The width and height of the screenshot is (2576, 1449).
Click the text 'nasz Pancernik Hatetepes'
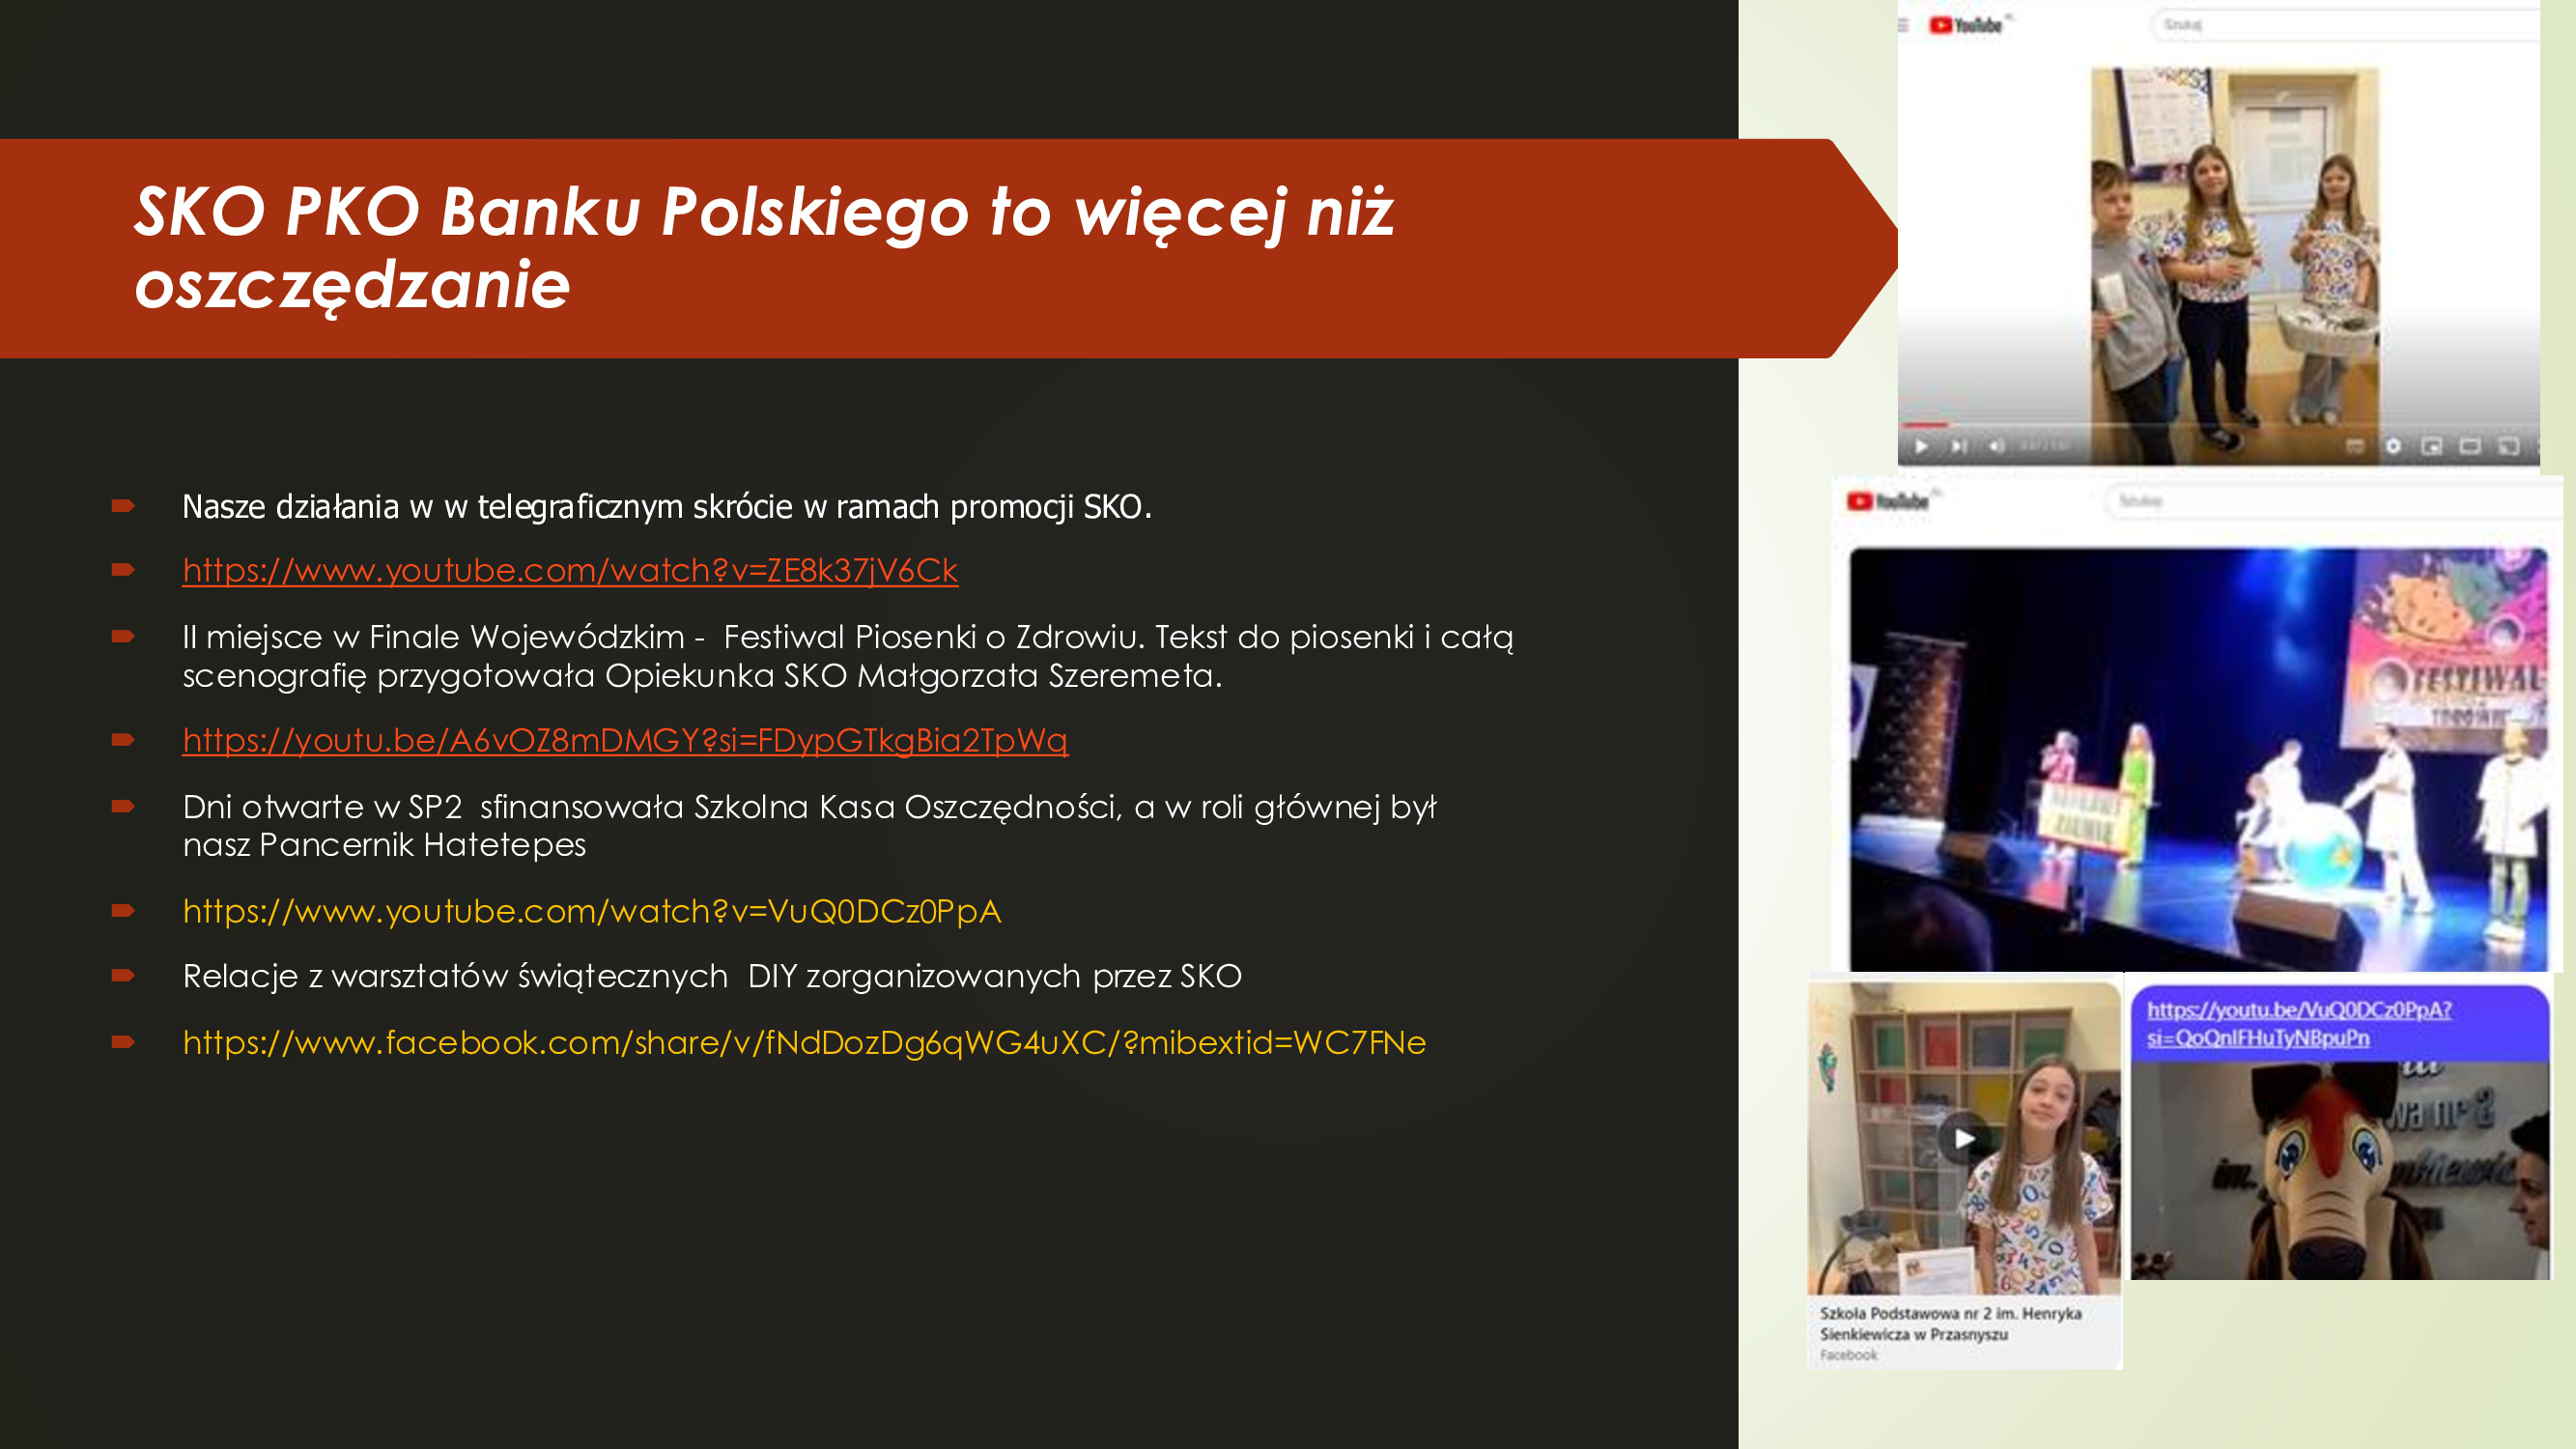coord(384,845)
